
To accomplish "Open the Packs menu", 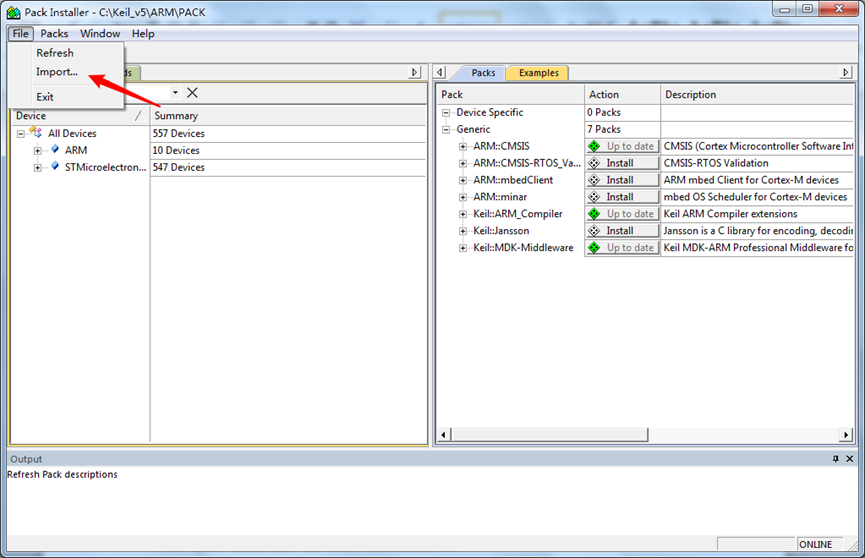I will [x=54, y=34].
